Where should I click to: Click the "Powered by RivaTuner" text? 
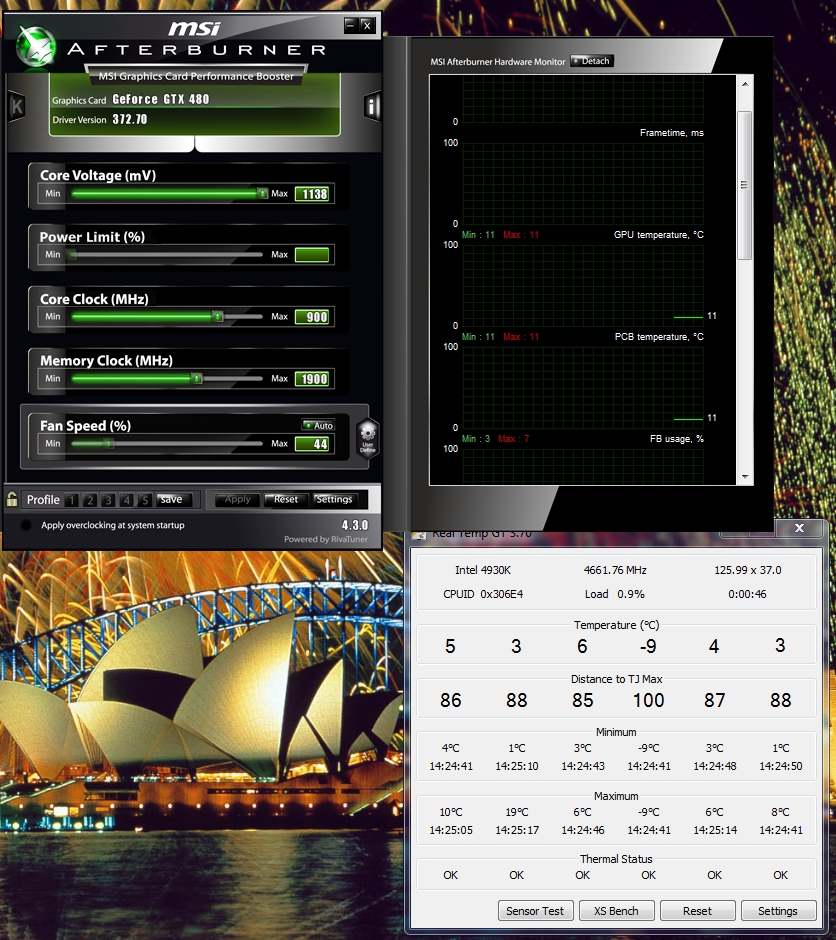click(326, 539)
